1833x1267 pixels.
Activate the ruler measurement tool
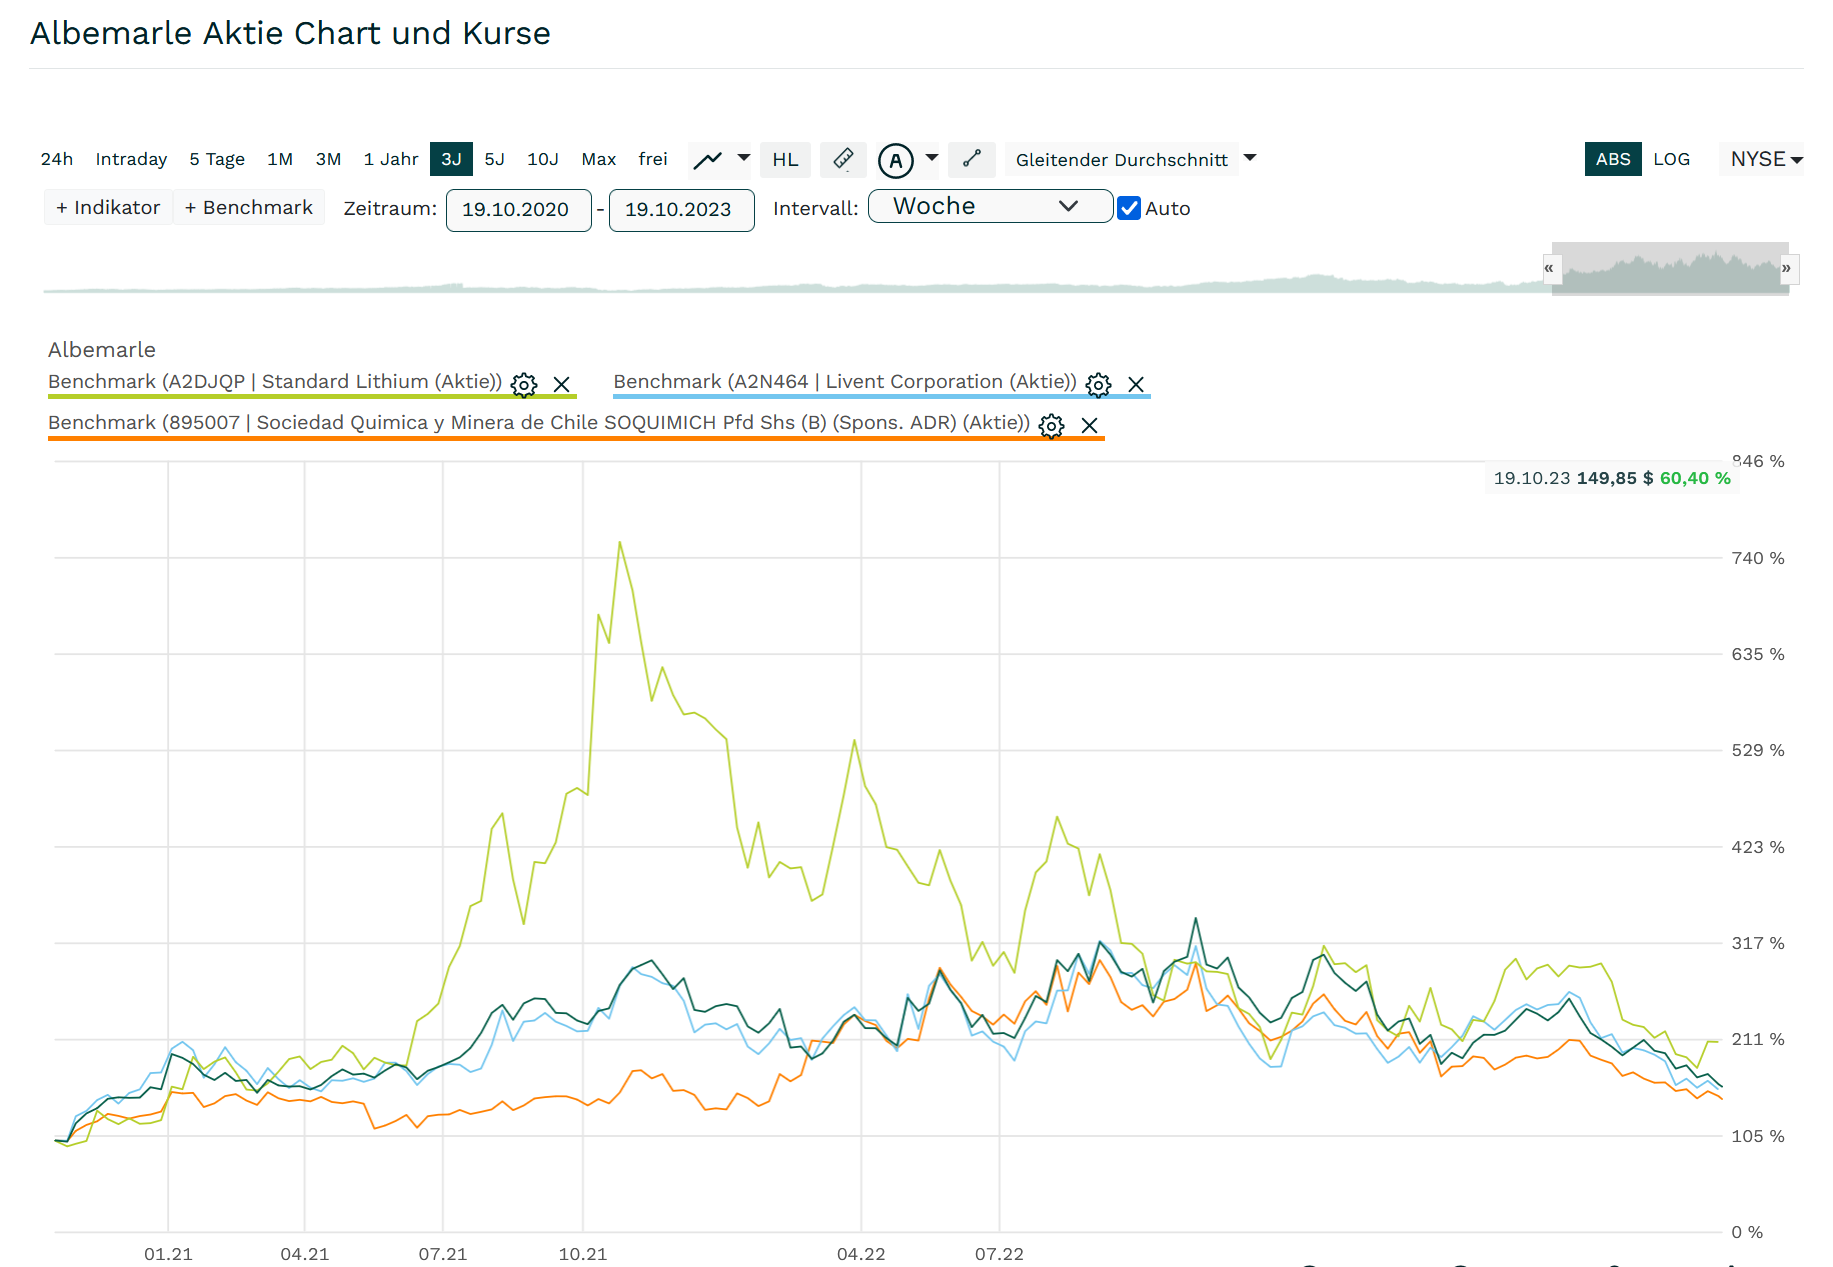(x=843, y=159)
